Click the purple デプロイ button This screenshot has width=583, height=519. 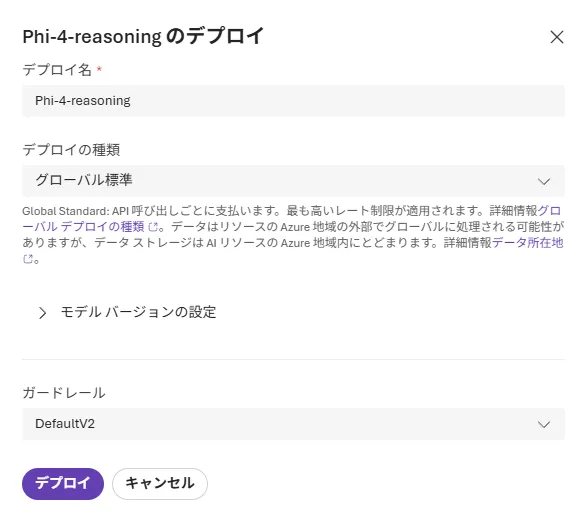click(63, 483)
